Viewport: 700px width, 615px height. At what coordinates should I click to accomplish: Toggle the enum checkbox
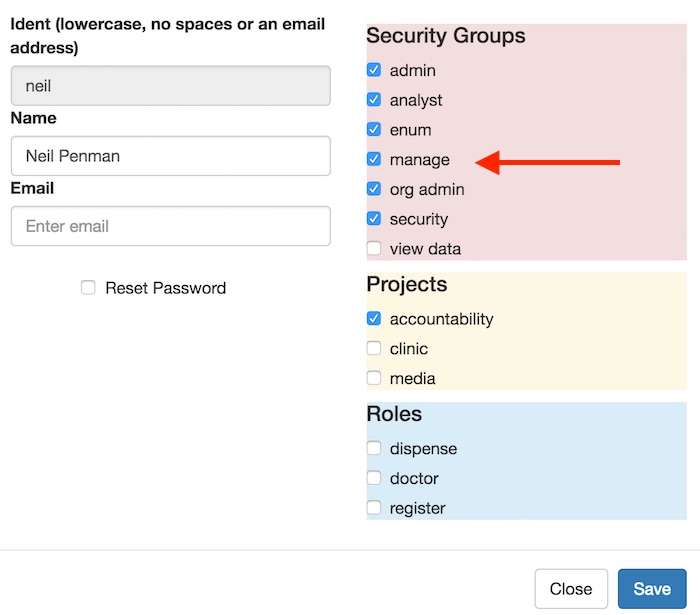(374, 130)
